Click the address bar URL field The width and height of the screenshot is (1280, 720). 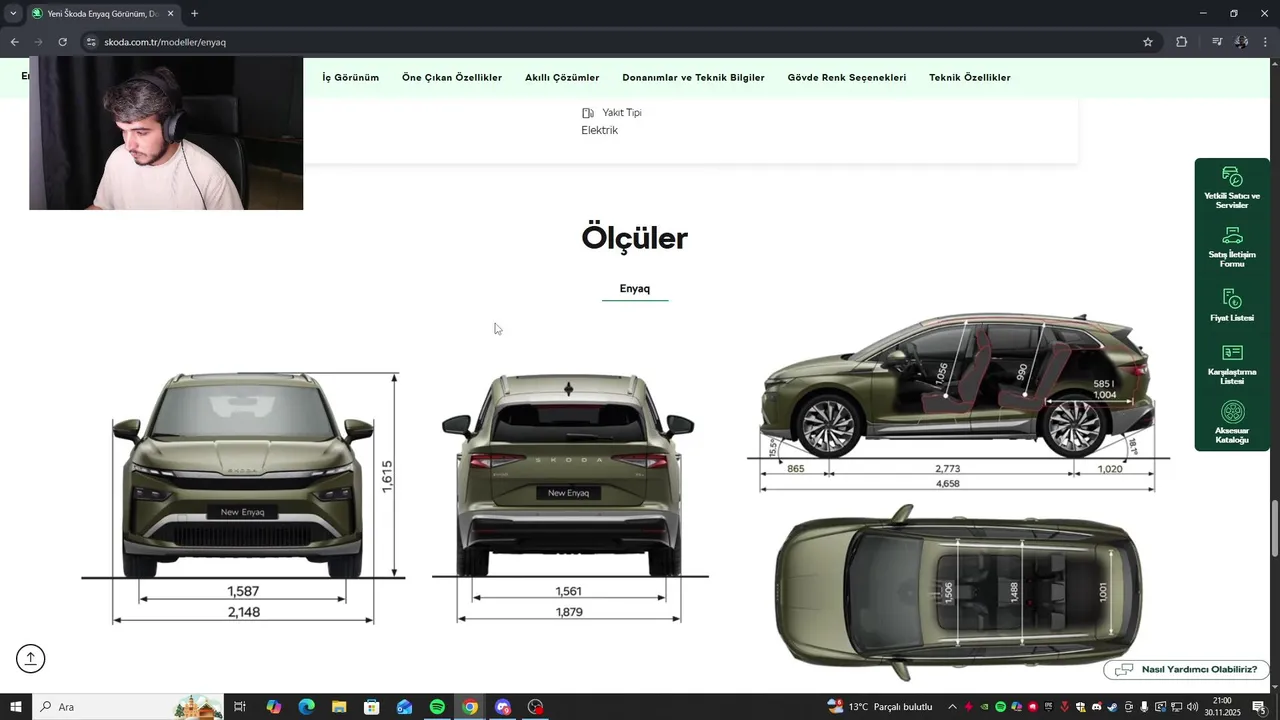[620, 42]
